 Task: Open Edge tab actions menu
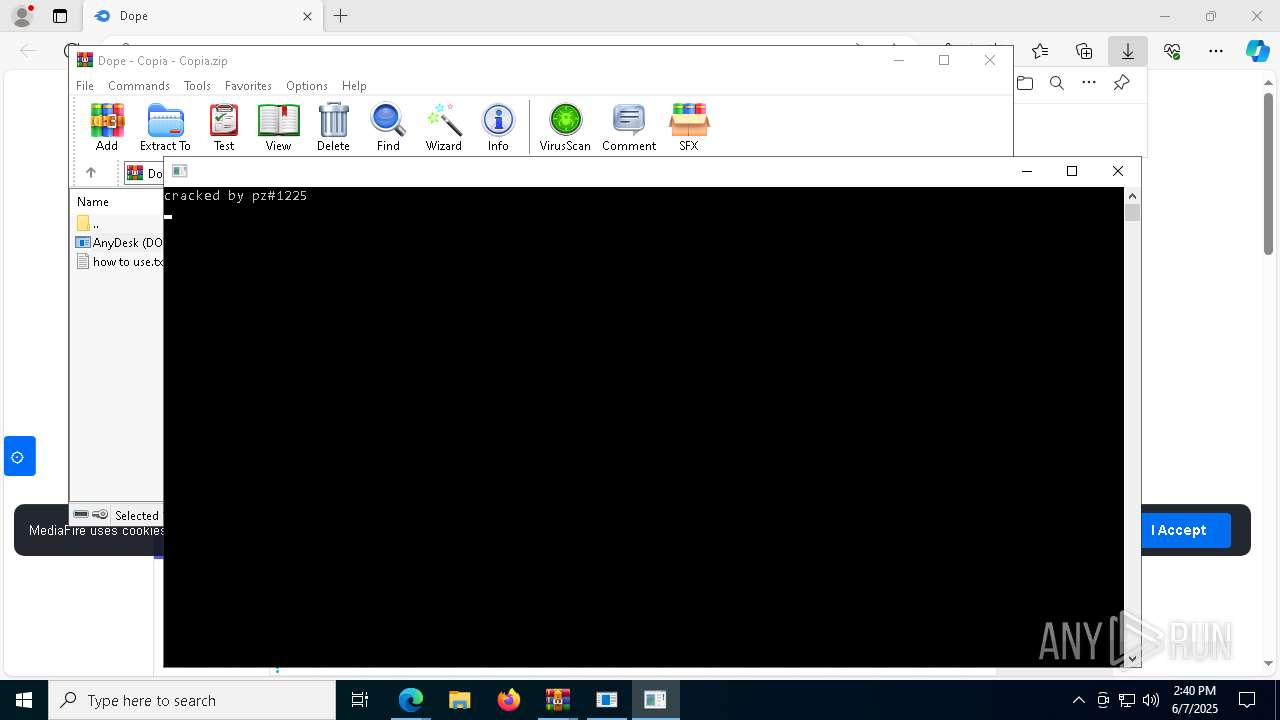tap(60, 16)
